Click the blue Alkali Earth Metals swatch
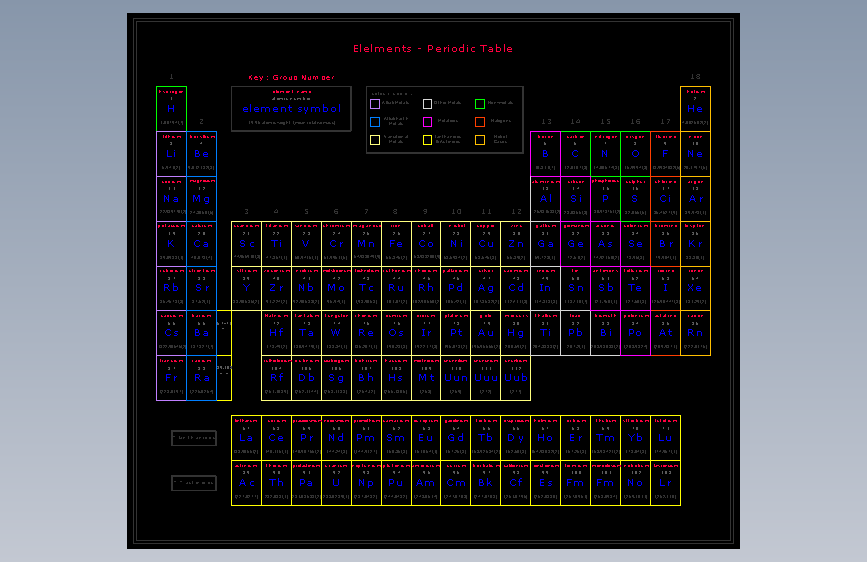The height and width of the screenshot is (562, 867). 375,122
